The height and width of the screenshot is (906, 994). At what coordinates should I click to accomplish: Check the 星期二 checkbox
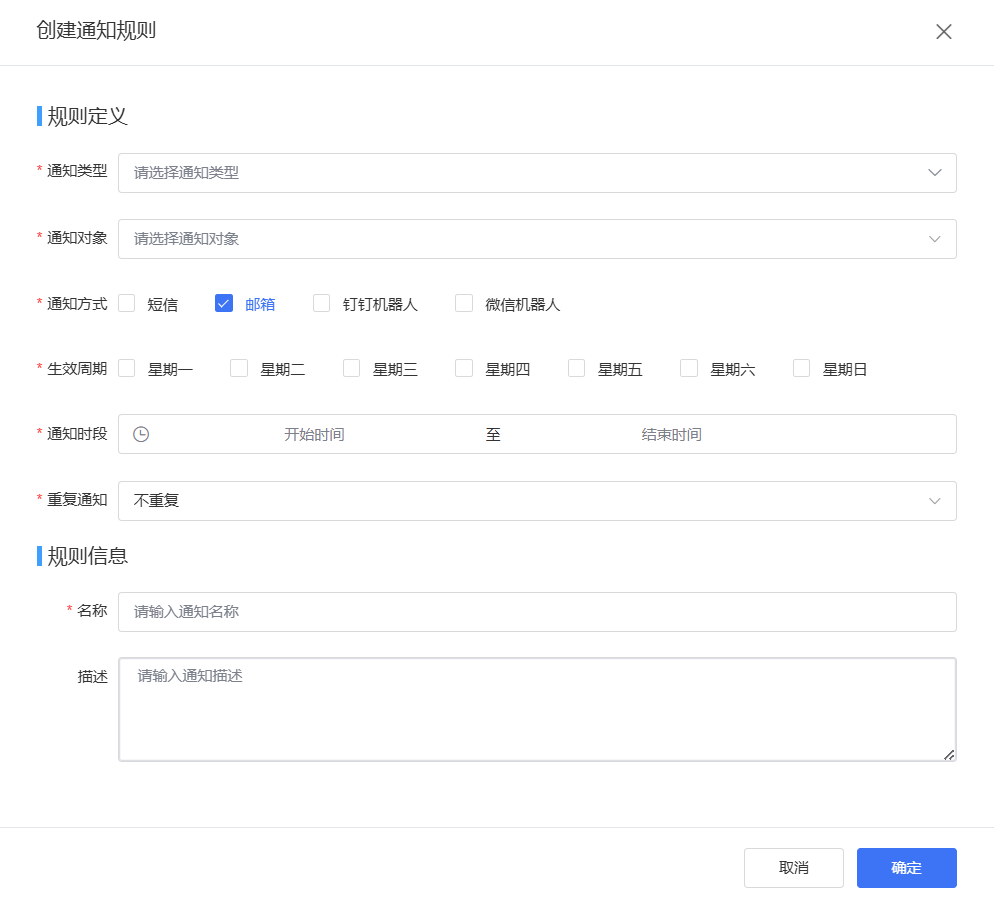click(239, 368)
